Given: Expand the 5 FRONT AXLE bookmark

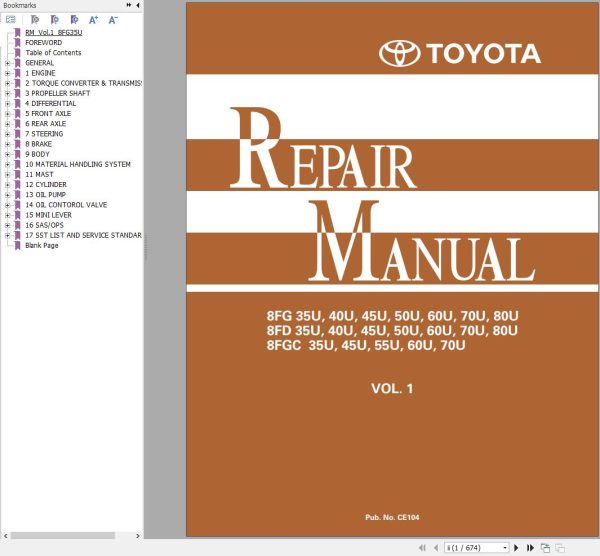Looking at the screenshot, I should coord(7,113).
